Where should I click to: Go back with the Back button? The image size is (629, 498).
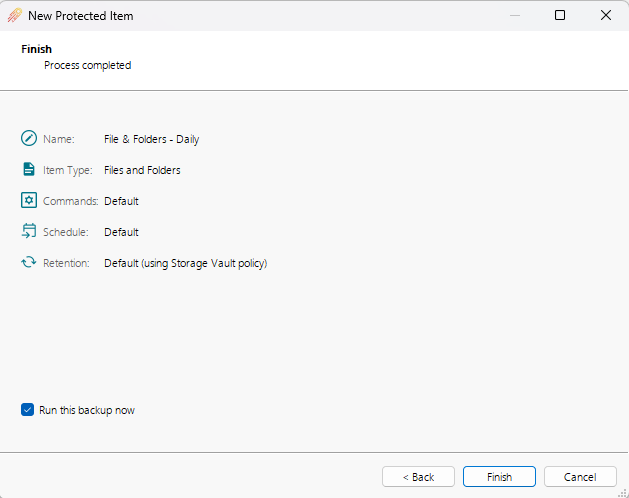tap(418, 477)
